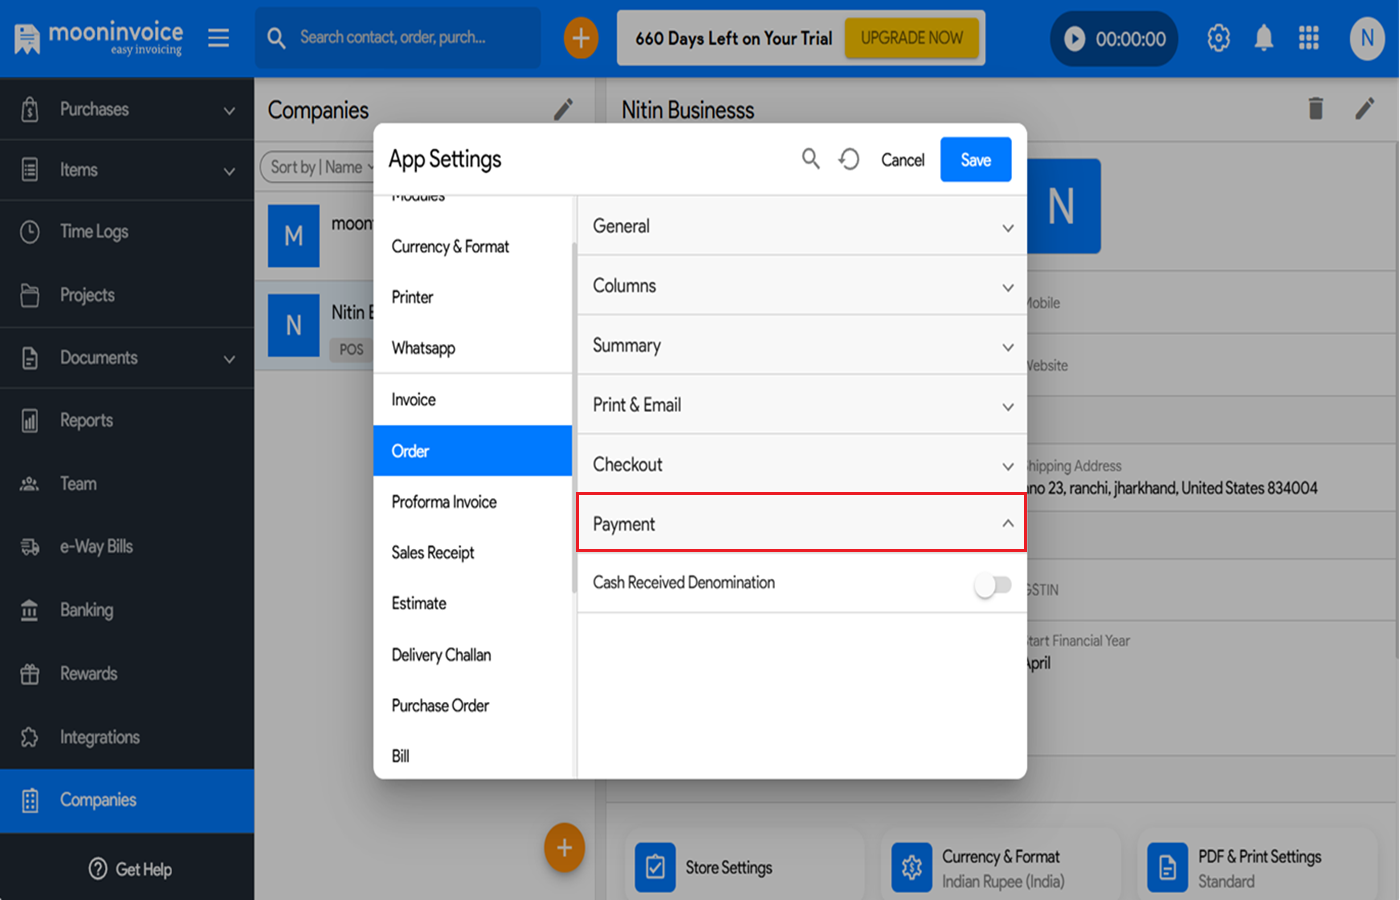Open the notifications bell
1400x900 pixels.
(1264, 38)
